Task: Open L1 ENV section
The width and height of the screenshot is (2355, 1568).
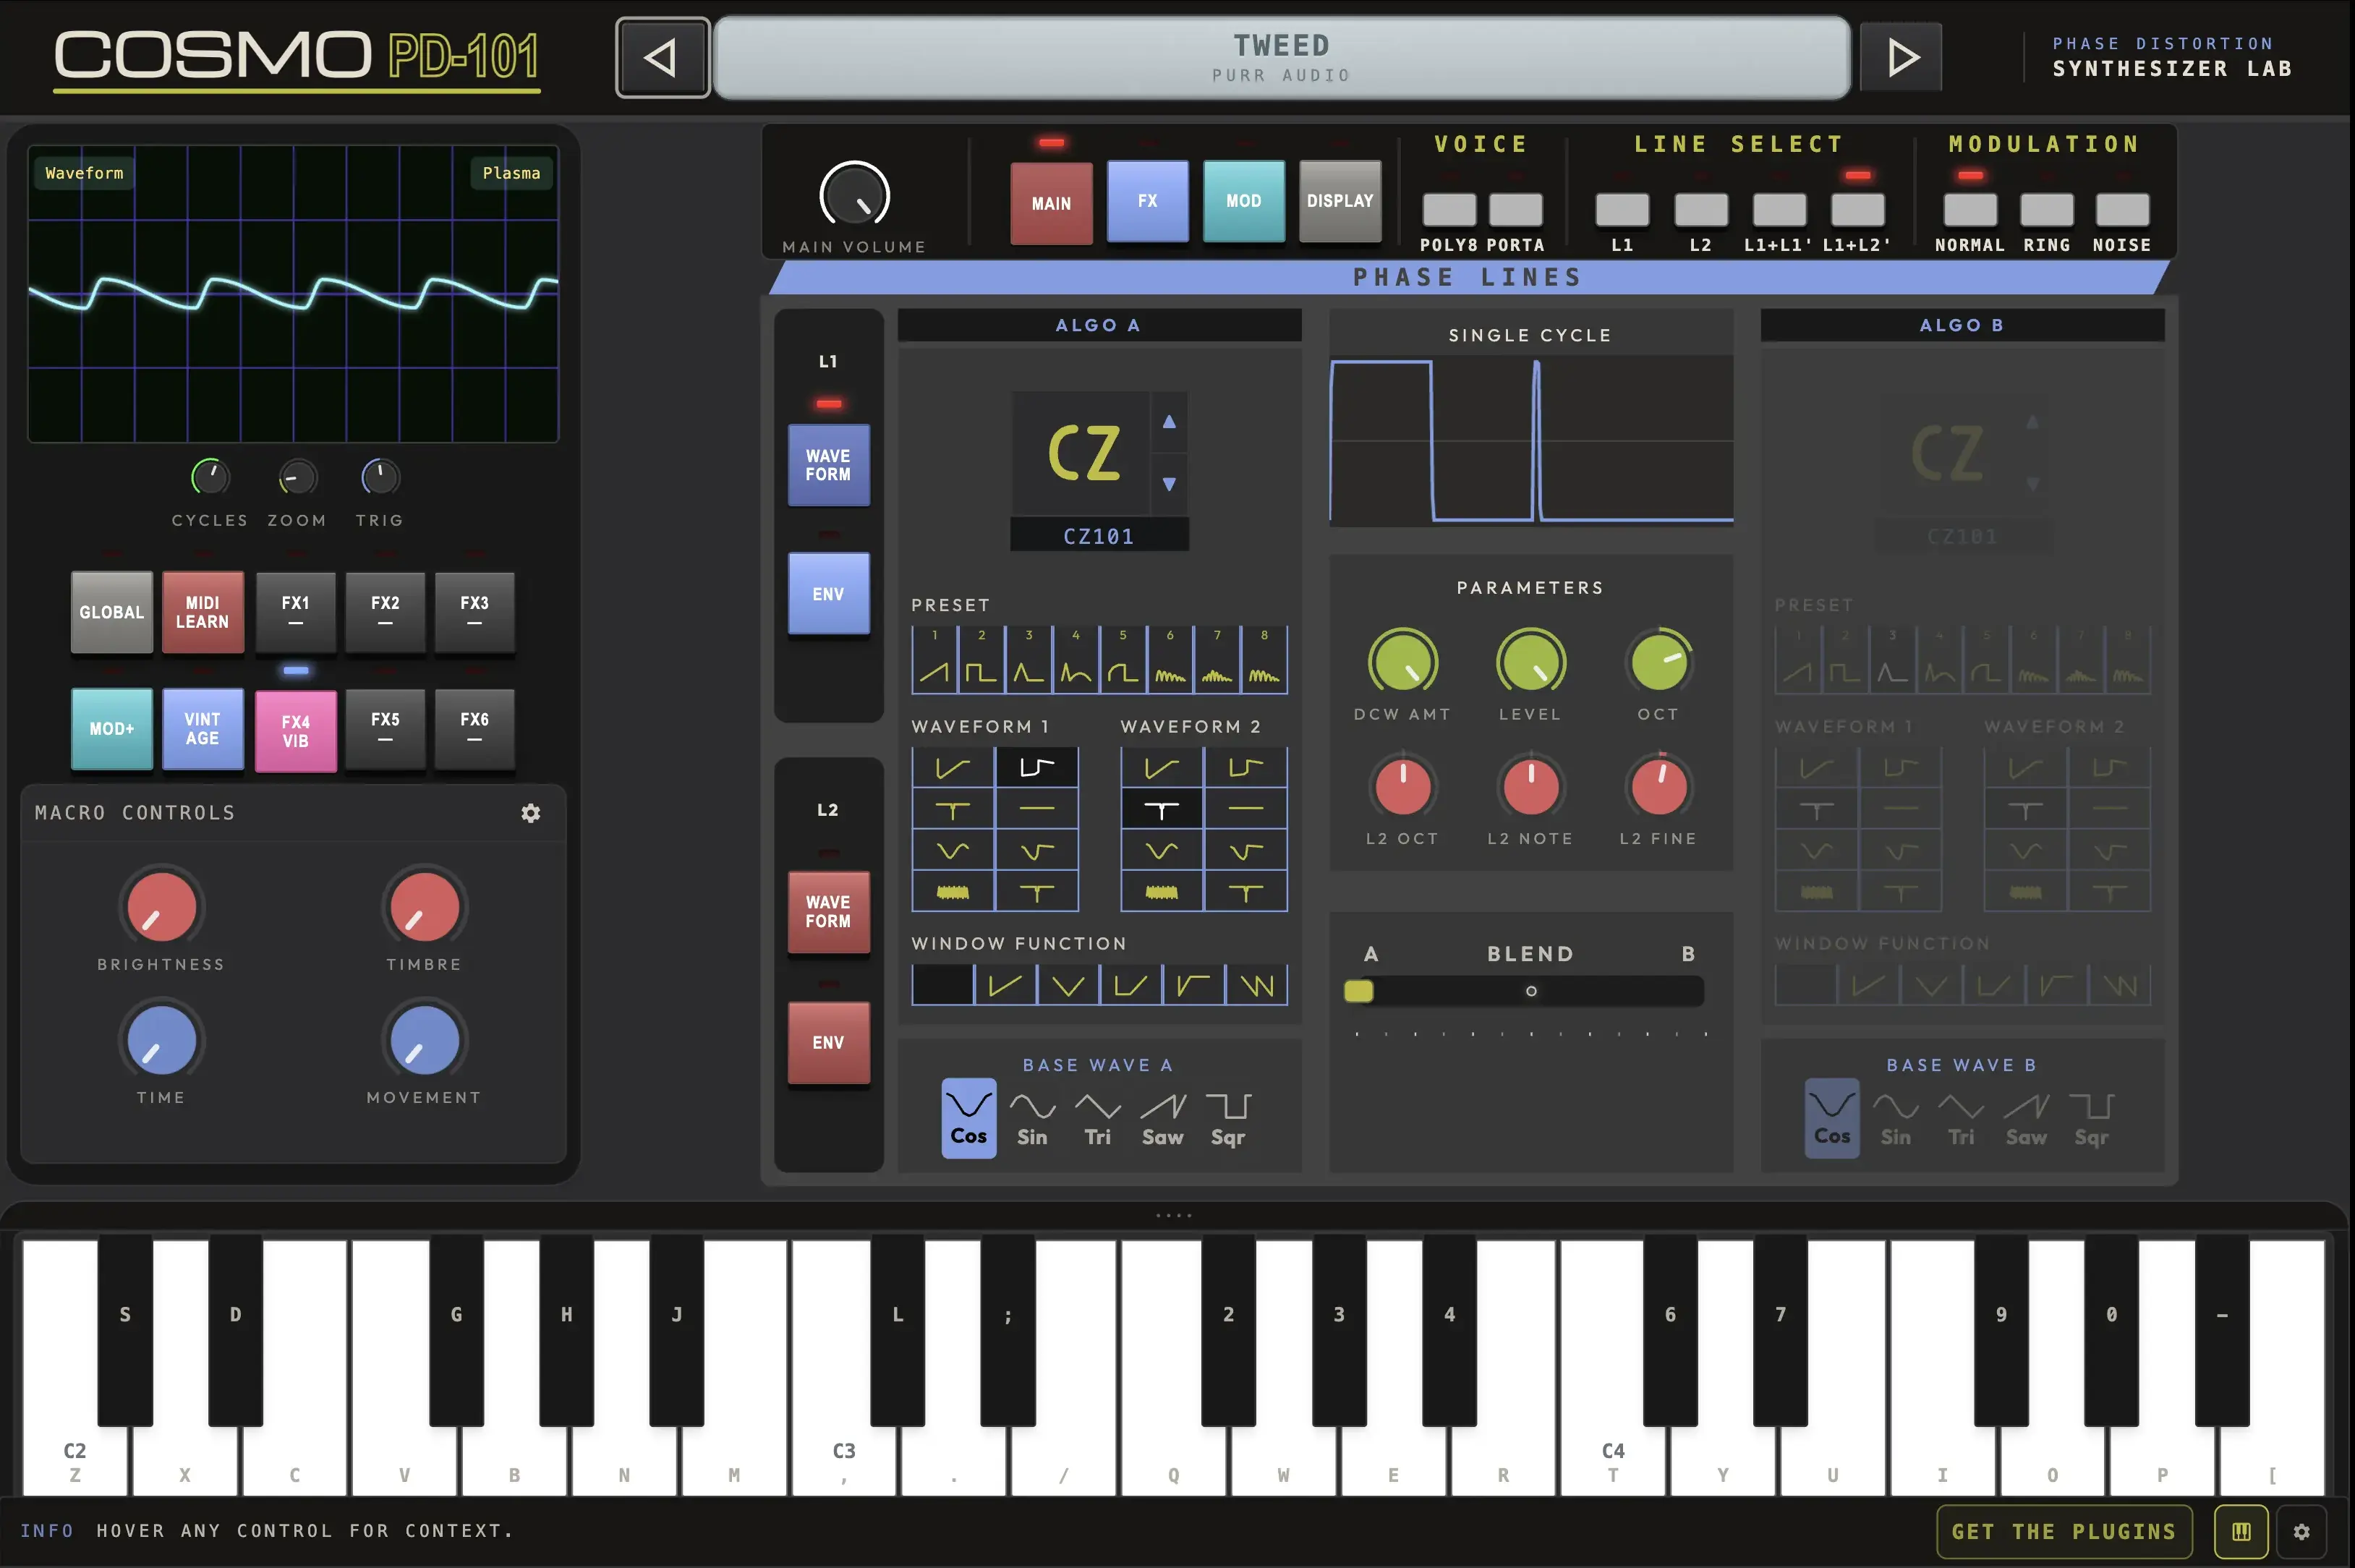Action: 828,594
